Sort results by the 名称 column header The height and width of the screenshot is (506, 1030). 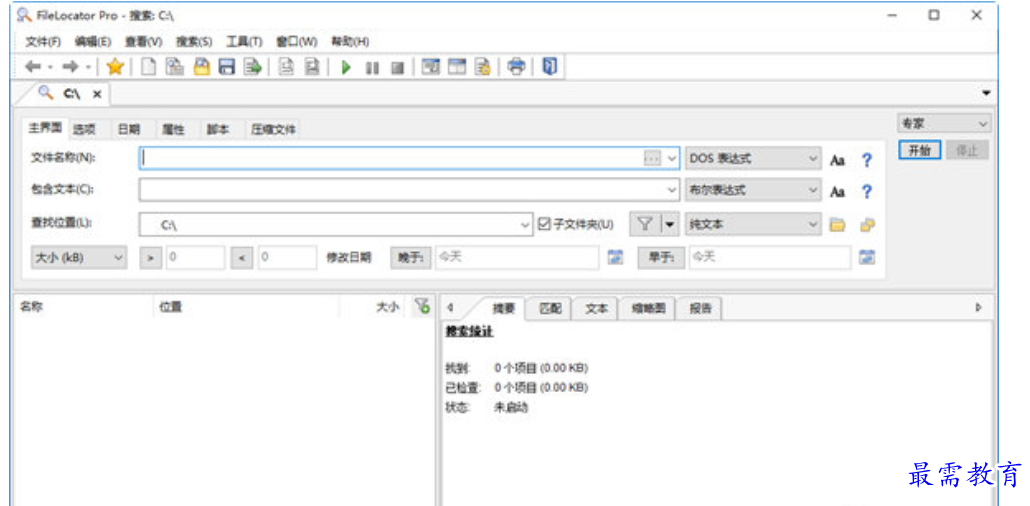83,307
